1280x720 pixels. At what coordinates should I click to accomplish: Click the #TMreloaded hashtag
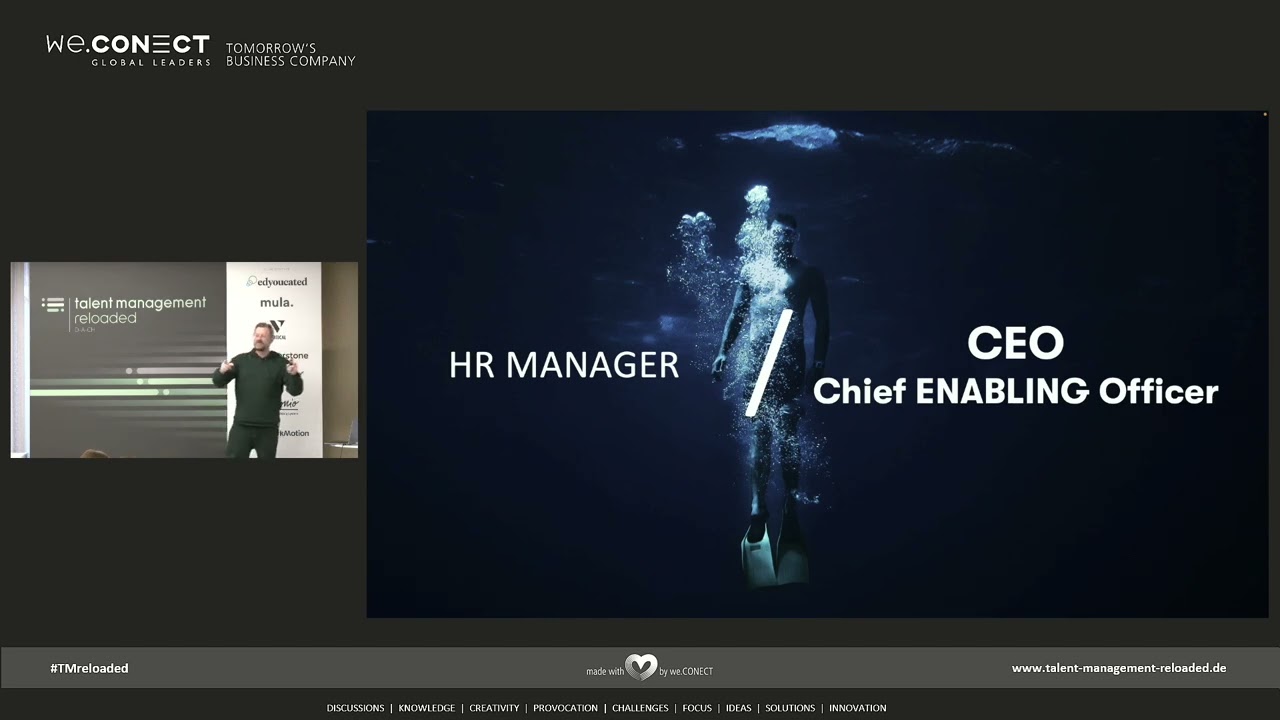pyautogui.click(x=89, y=668)
